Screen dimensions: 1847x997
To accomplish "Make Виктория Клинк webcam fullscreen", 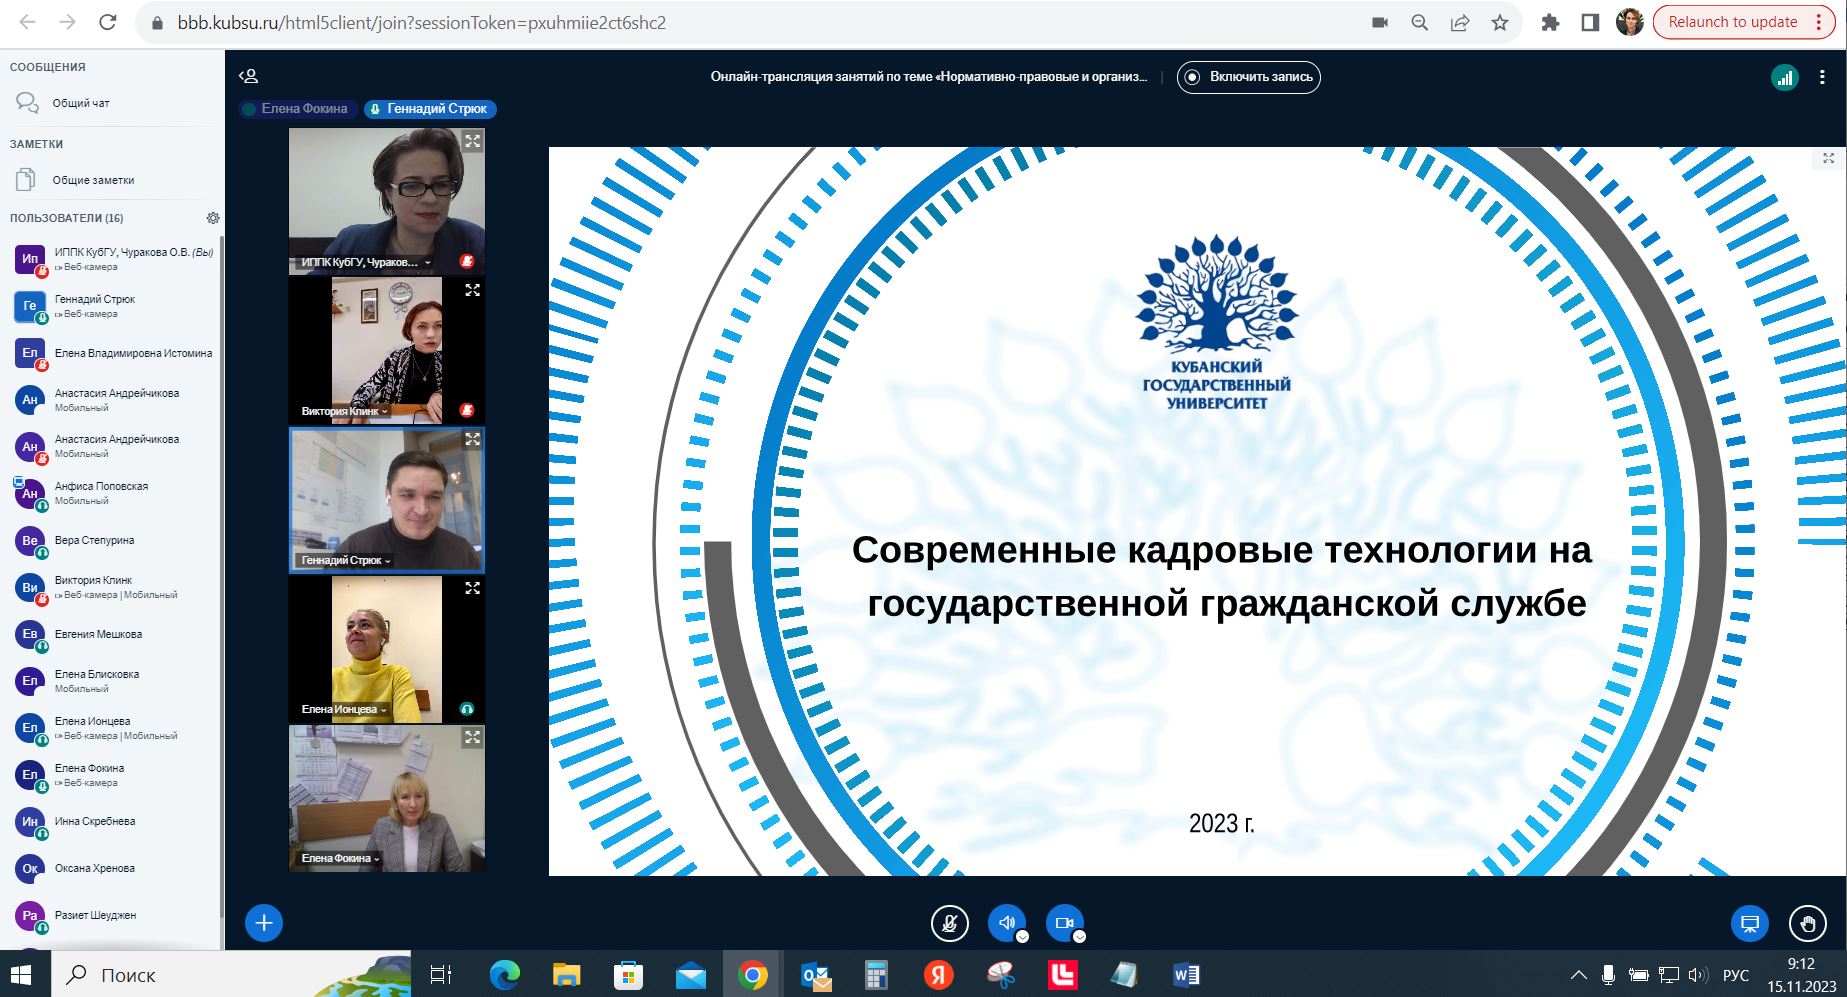I will (472, 290).
